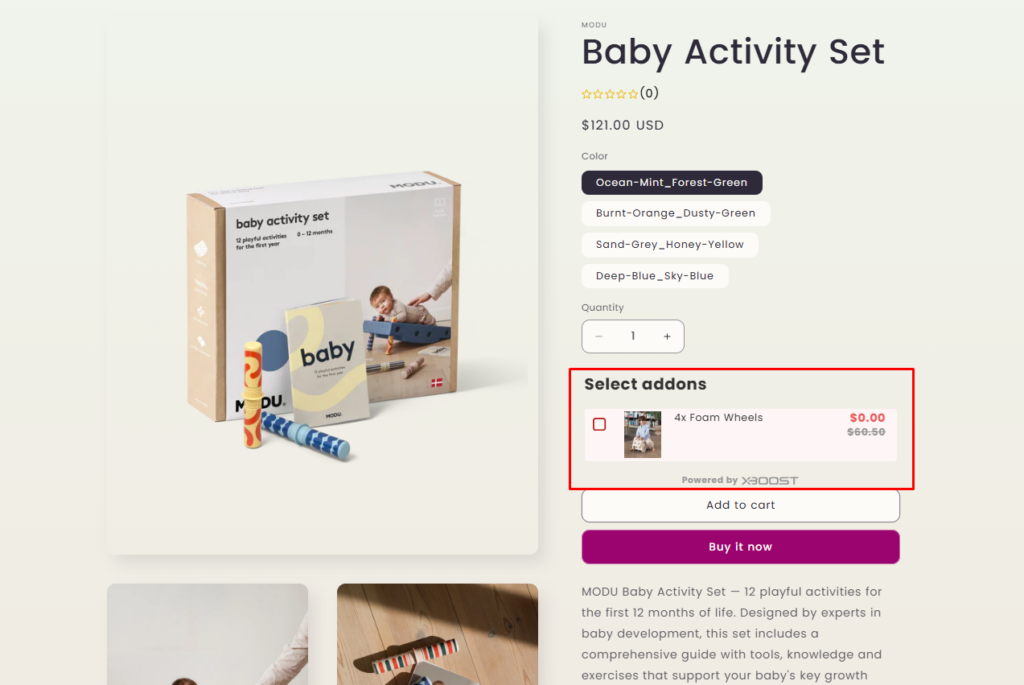Focus the quantity number field
Screen dimensions: 1024x685
tap(633, 337)
